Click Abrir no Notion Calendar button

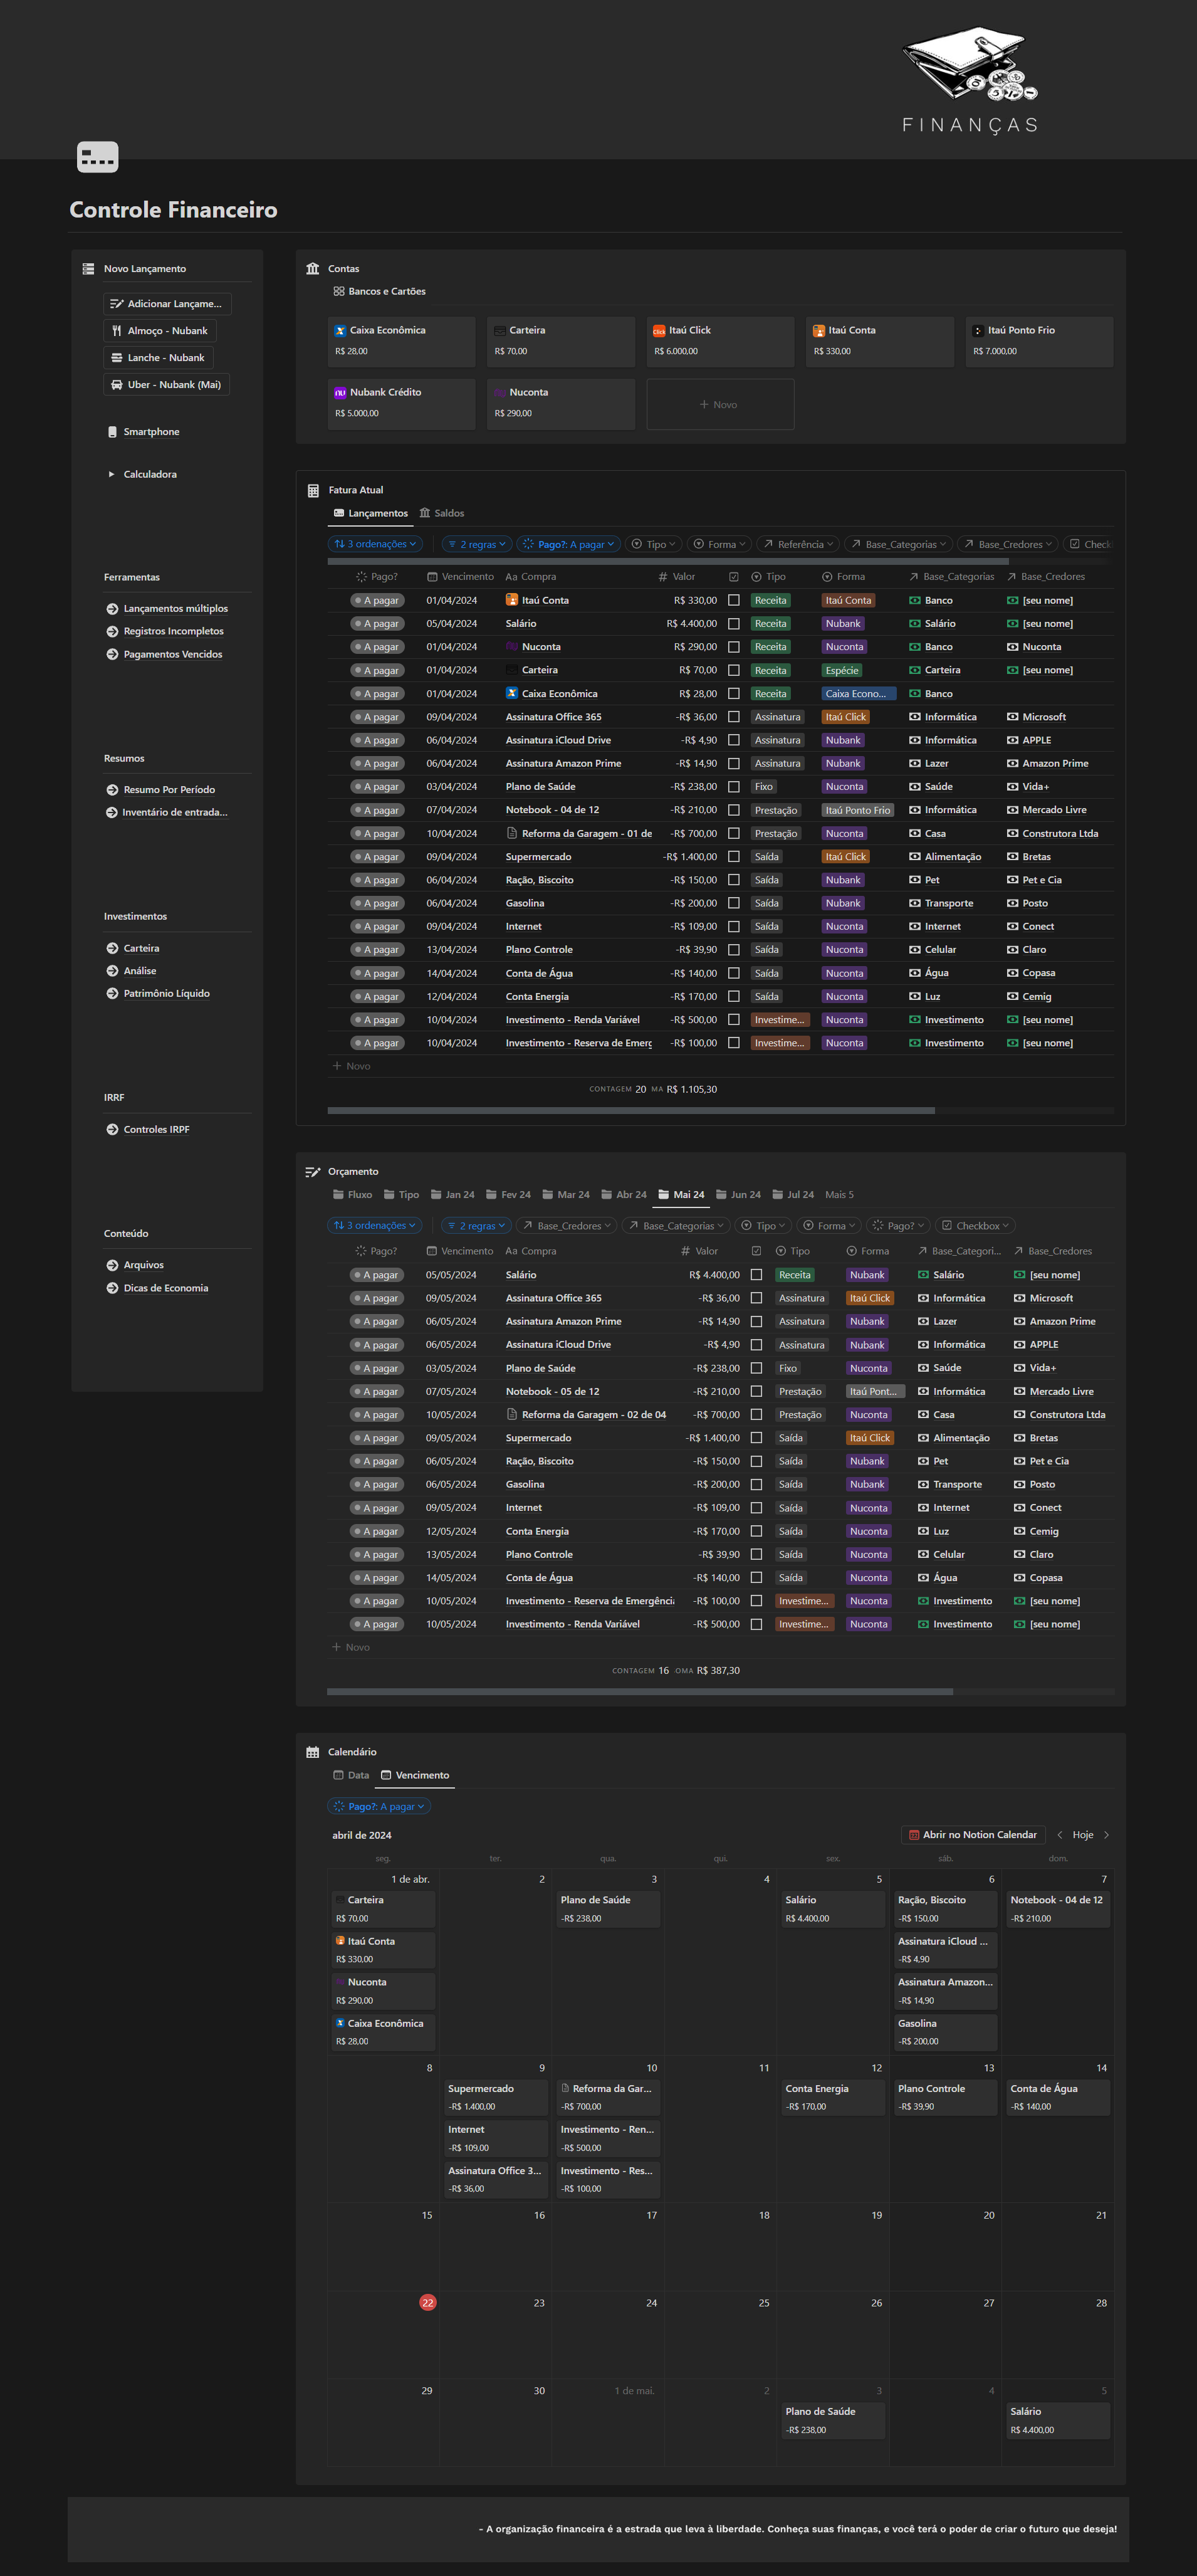click(972, 1835)
